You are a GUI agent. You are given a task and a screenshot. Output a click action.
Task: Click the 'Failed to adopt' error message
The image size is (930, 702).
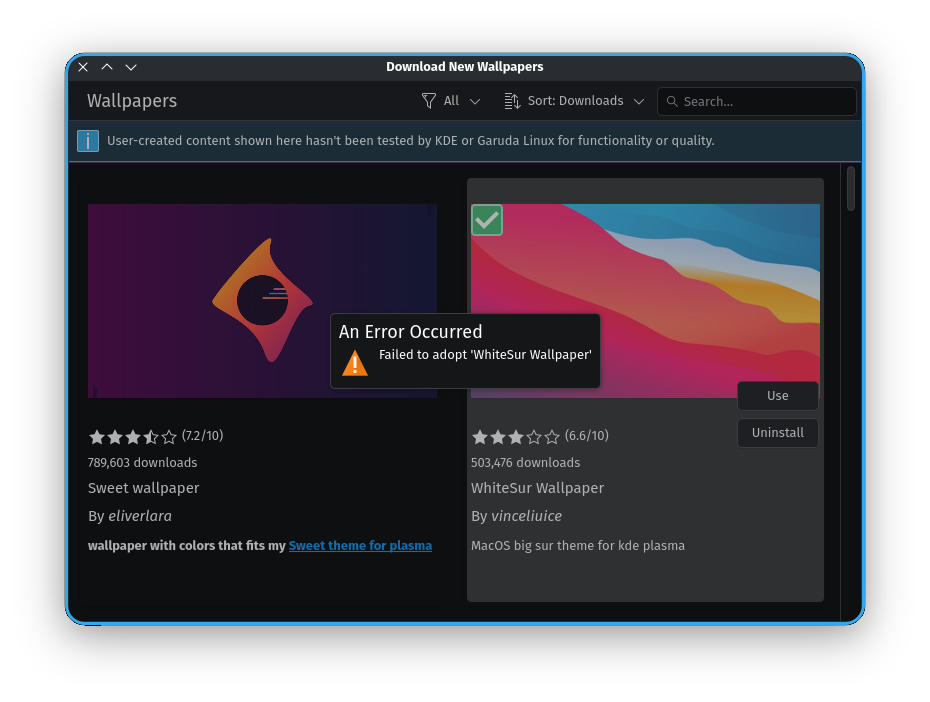coord(485,355)
